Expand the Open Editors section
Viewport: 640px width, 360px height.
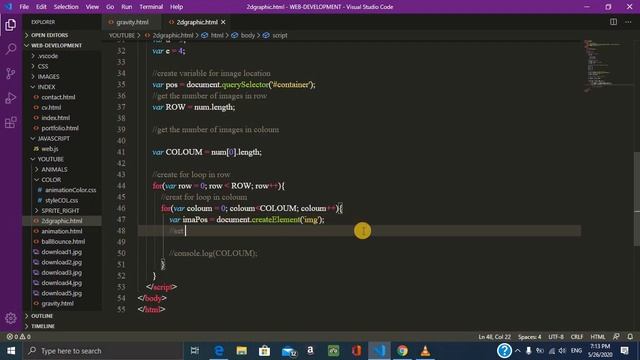pos(62,35)
